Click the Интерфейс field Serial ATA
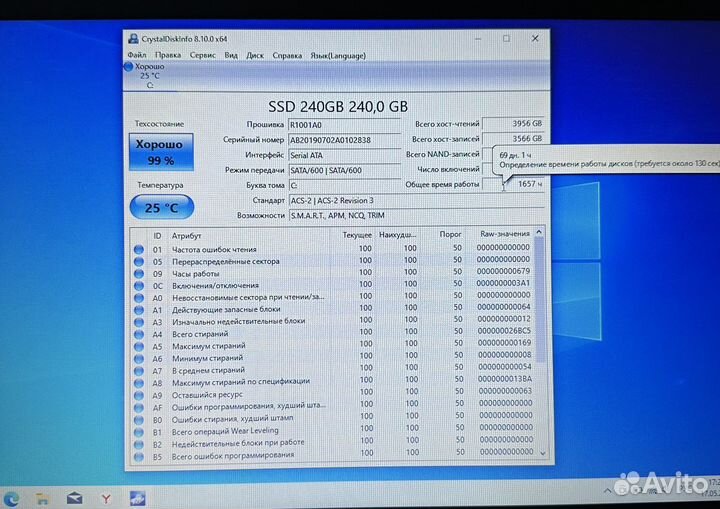The width and height of the screenshot is (720, 509). pyautogui.click(x=344, y=155)
